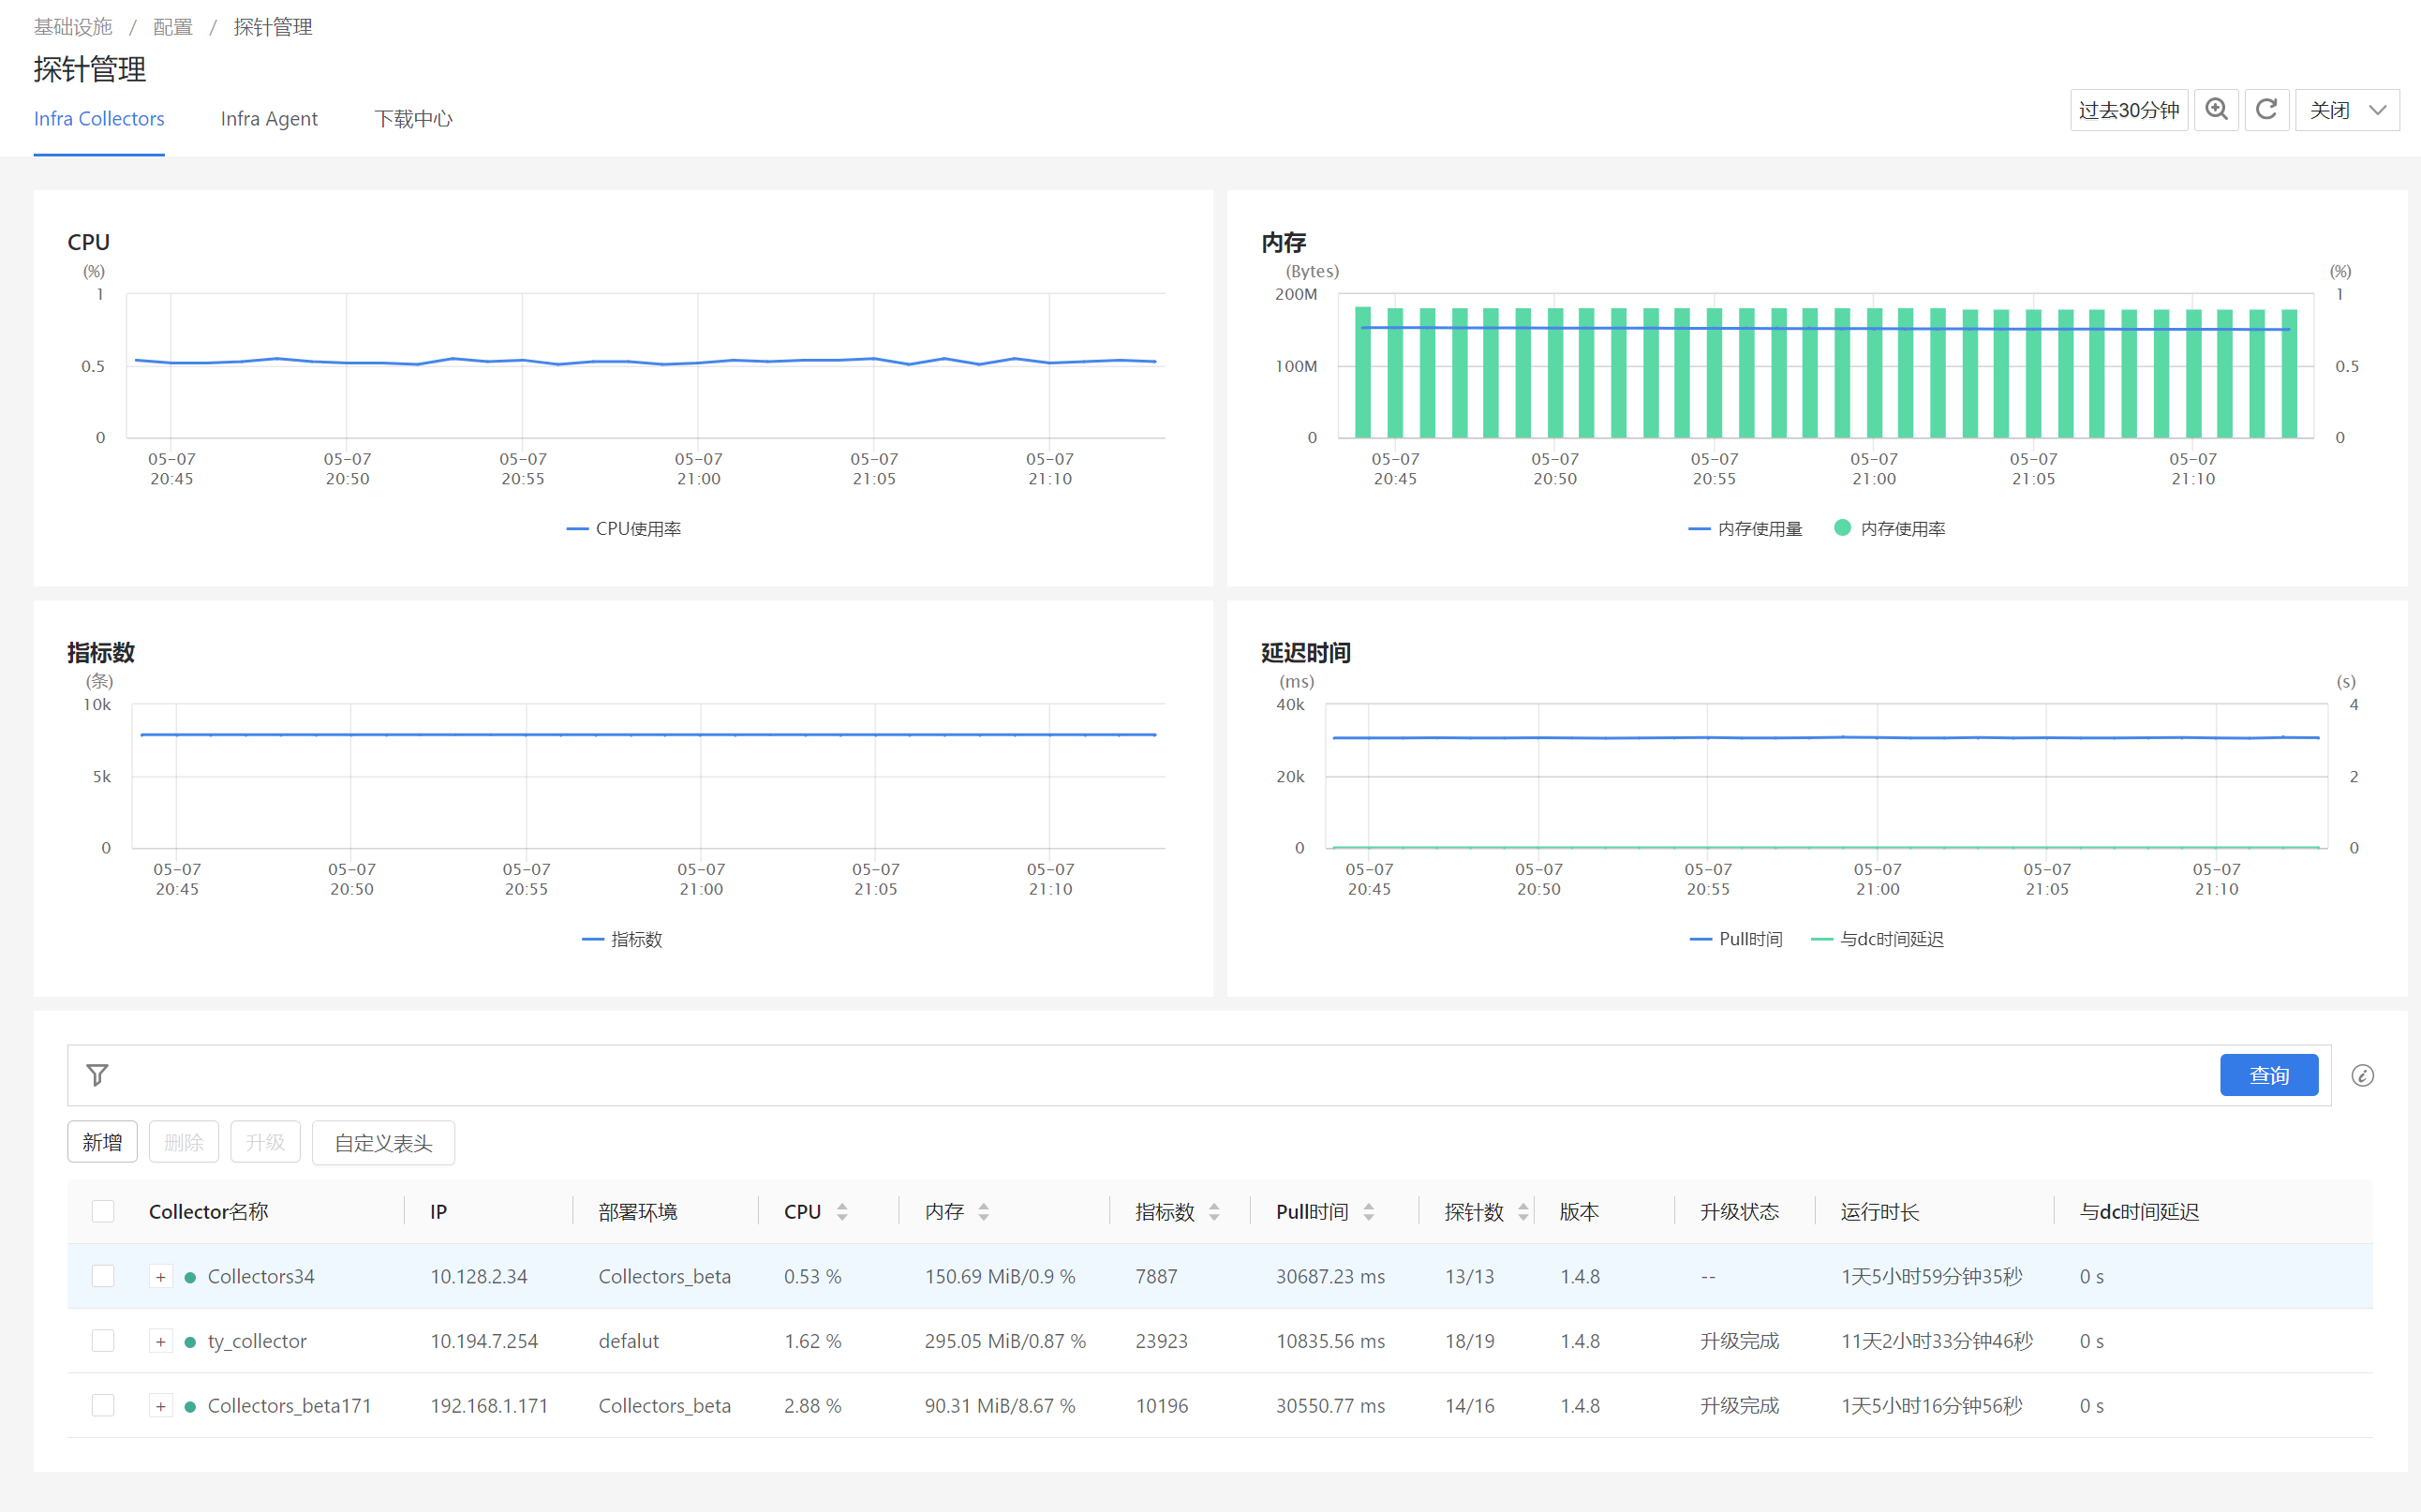This screenshot has height=1512, width=2421.
Task: Open the 过去30分钟 time range selector
Action: (x=2129, y=110)
